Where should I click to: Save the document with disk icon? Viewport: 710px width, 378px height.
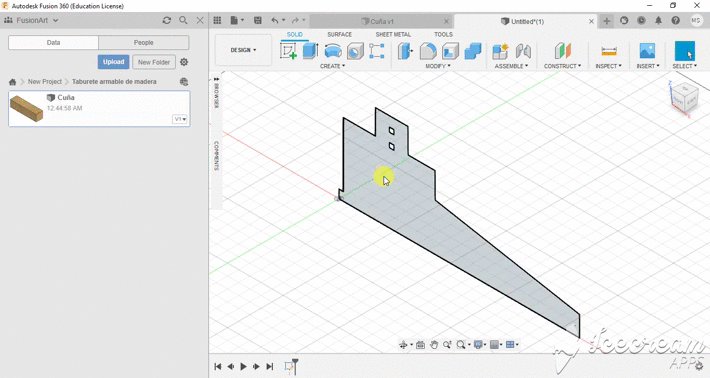point(258,20)
